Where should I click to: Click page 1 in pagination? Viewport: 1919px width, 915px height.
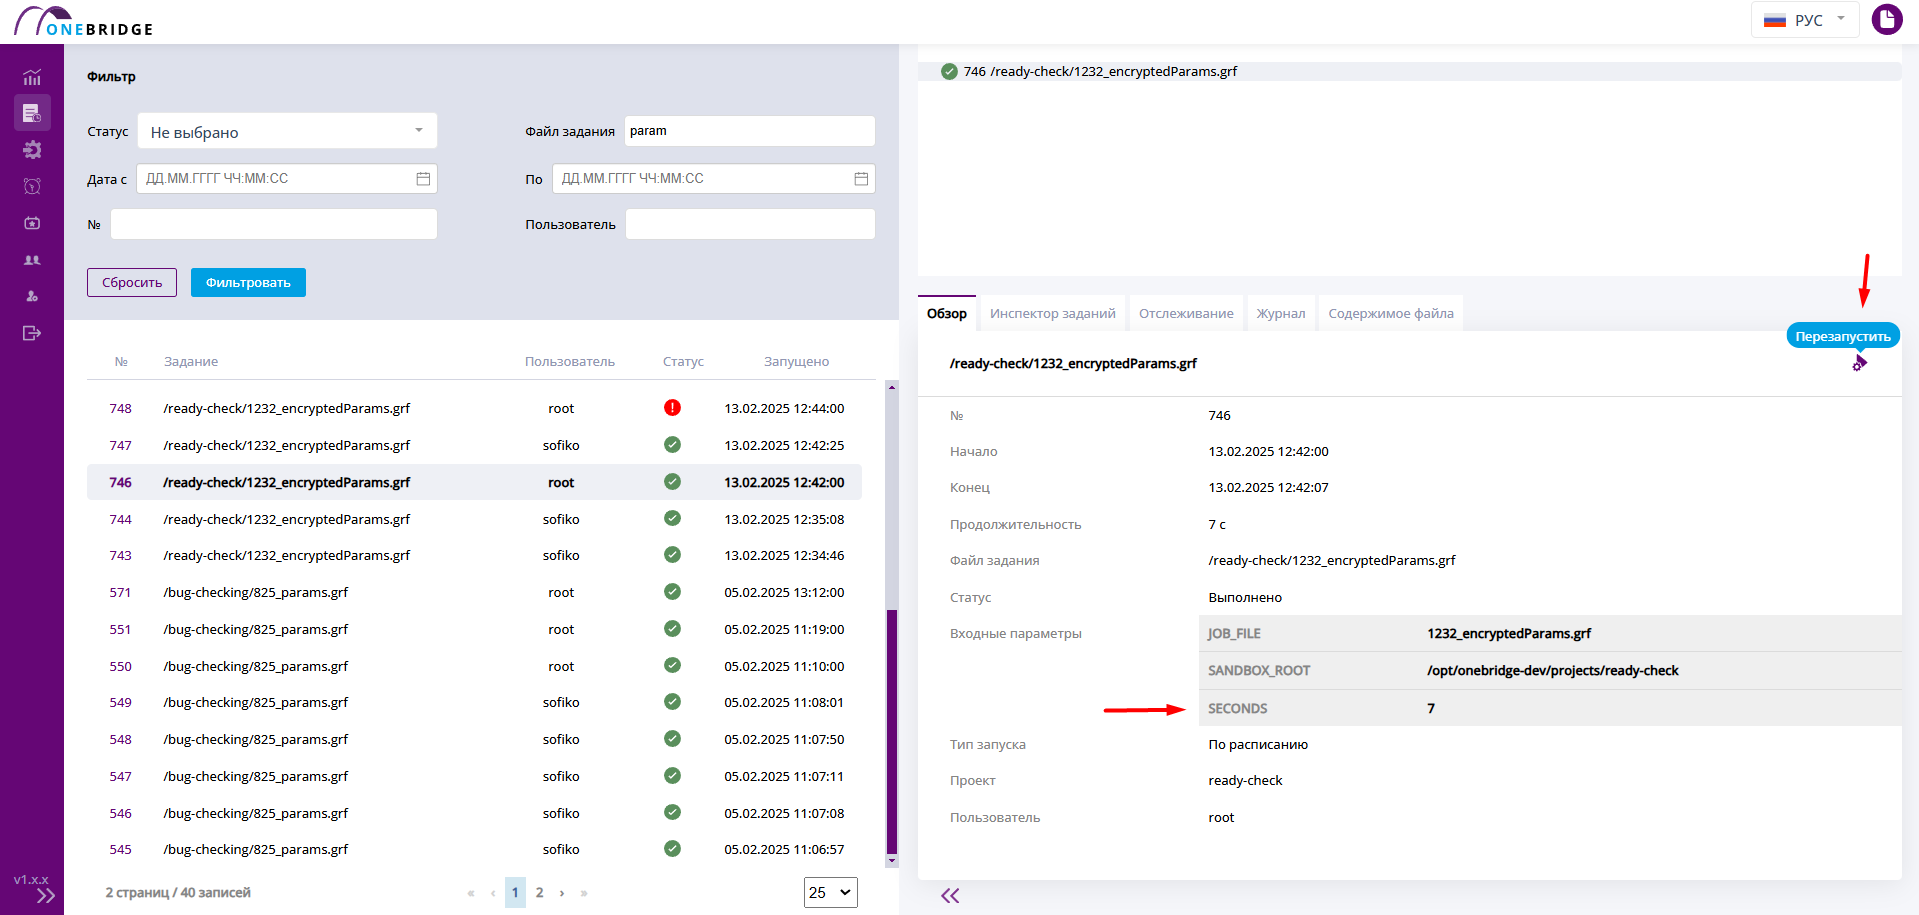click(x=515, y=892)
